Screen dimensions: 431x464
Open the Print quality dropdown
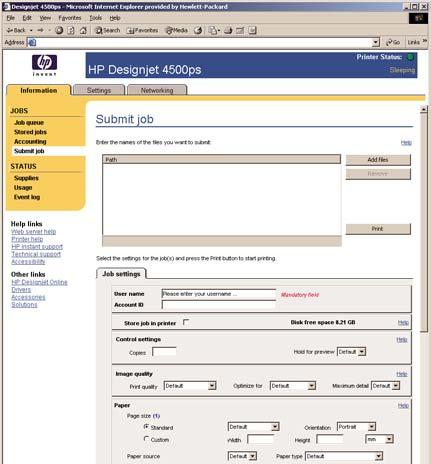[x=190, y=386]
